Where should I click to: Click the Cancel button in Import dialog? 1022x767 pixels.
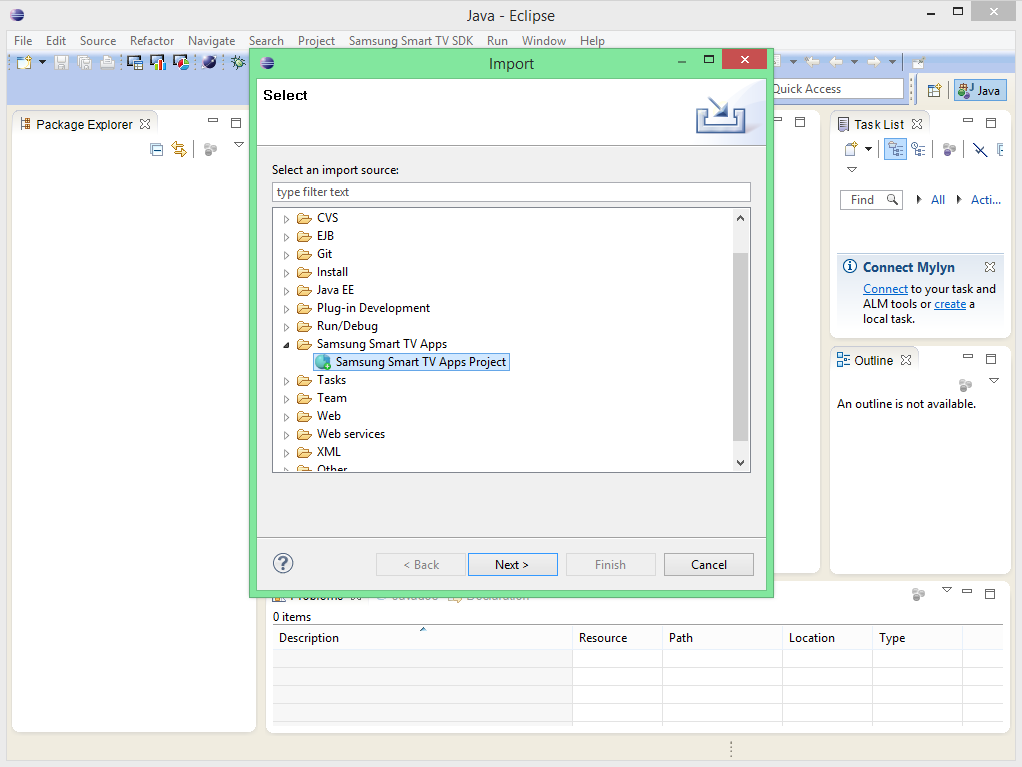point(708,565)
